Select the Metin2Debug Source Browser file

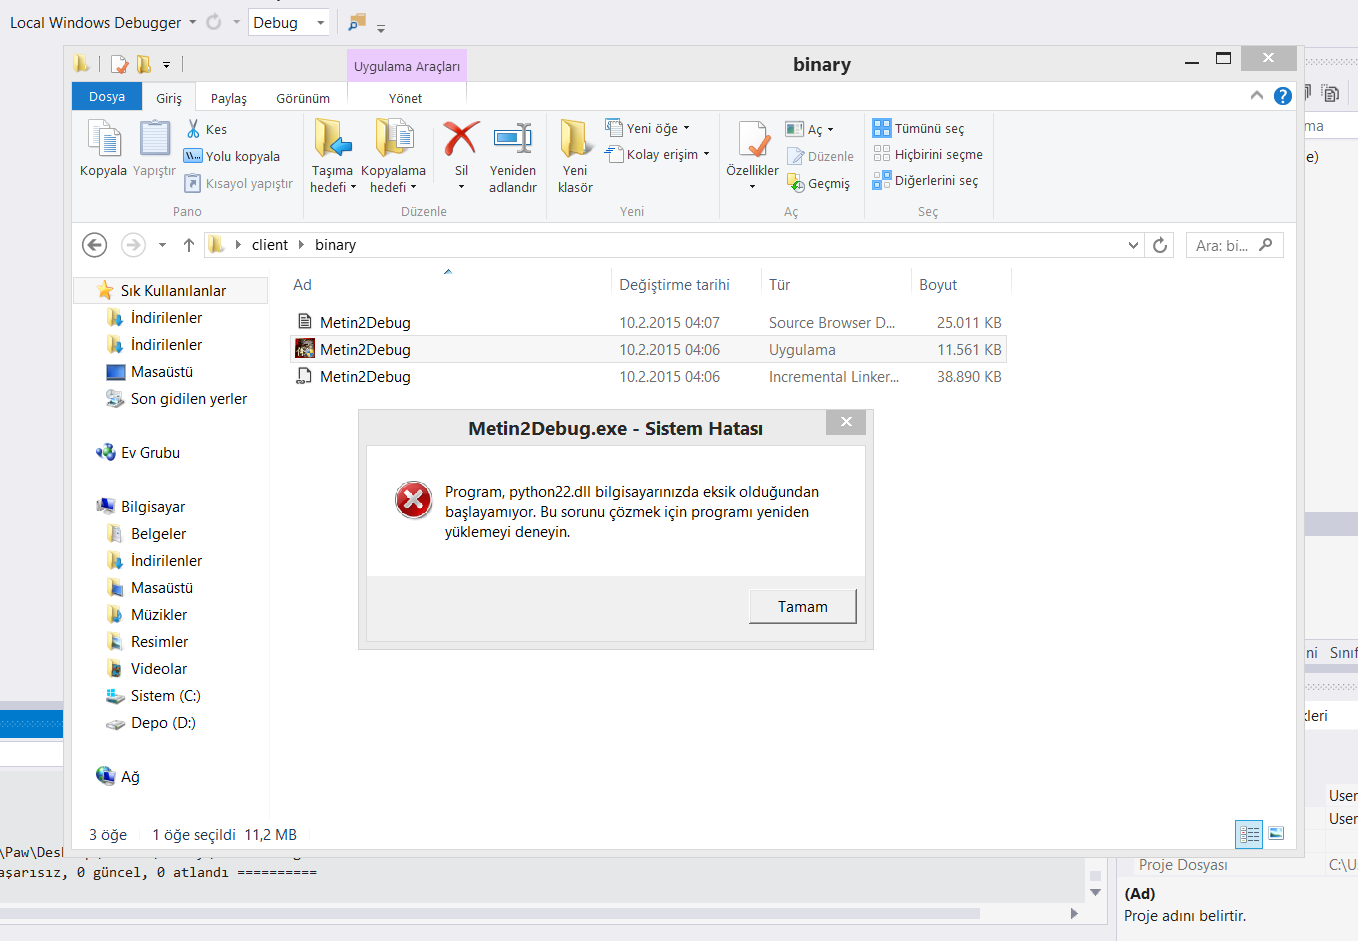[648, 322]
